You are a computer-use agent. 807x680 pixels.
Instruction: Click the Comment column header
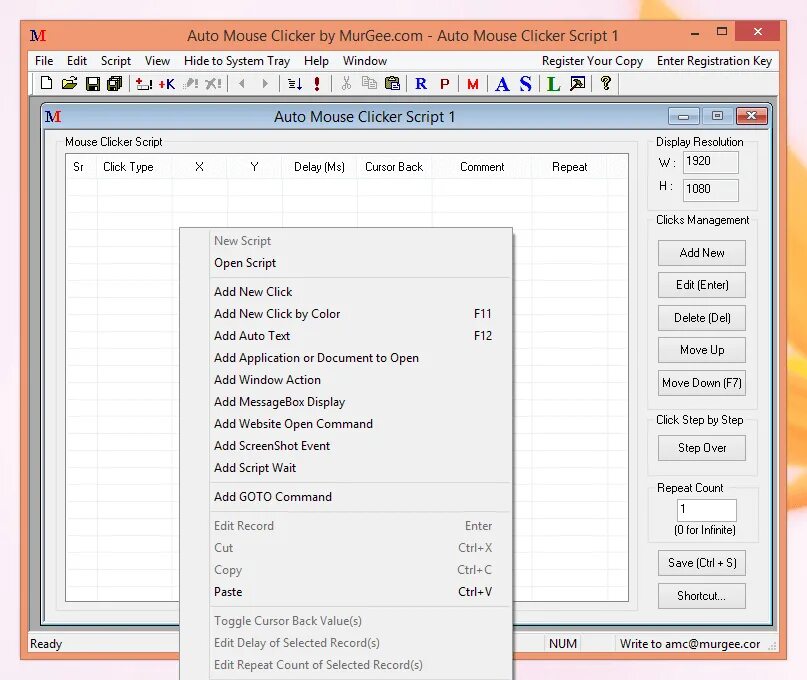(482, 167)
